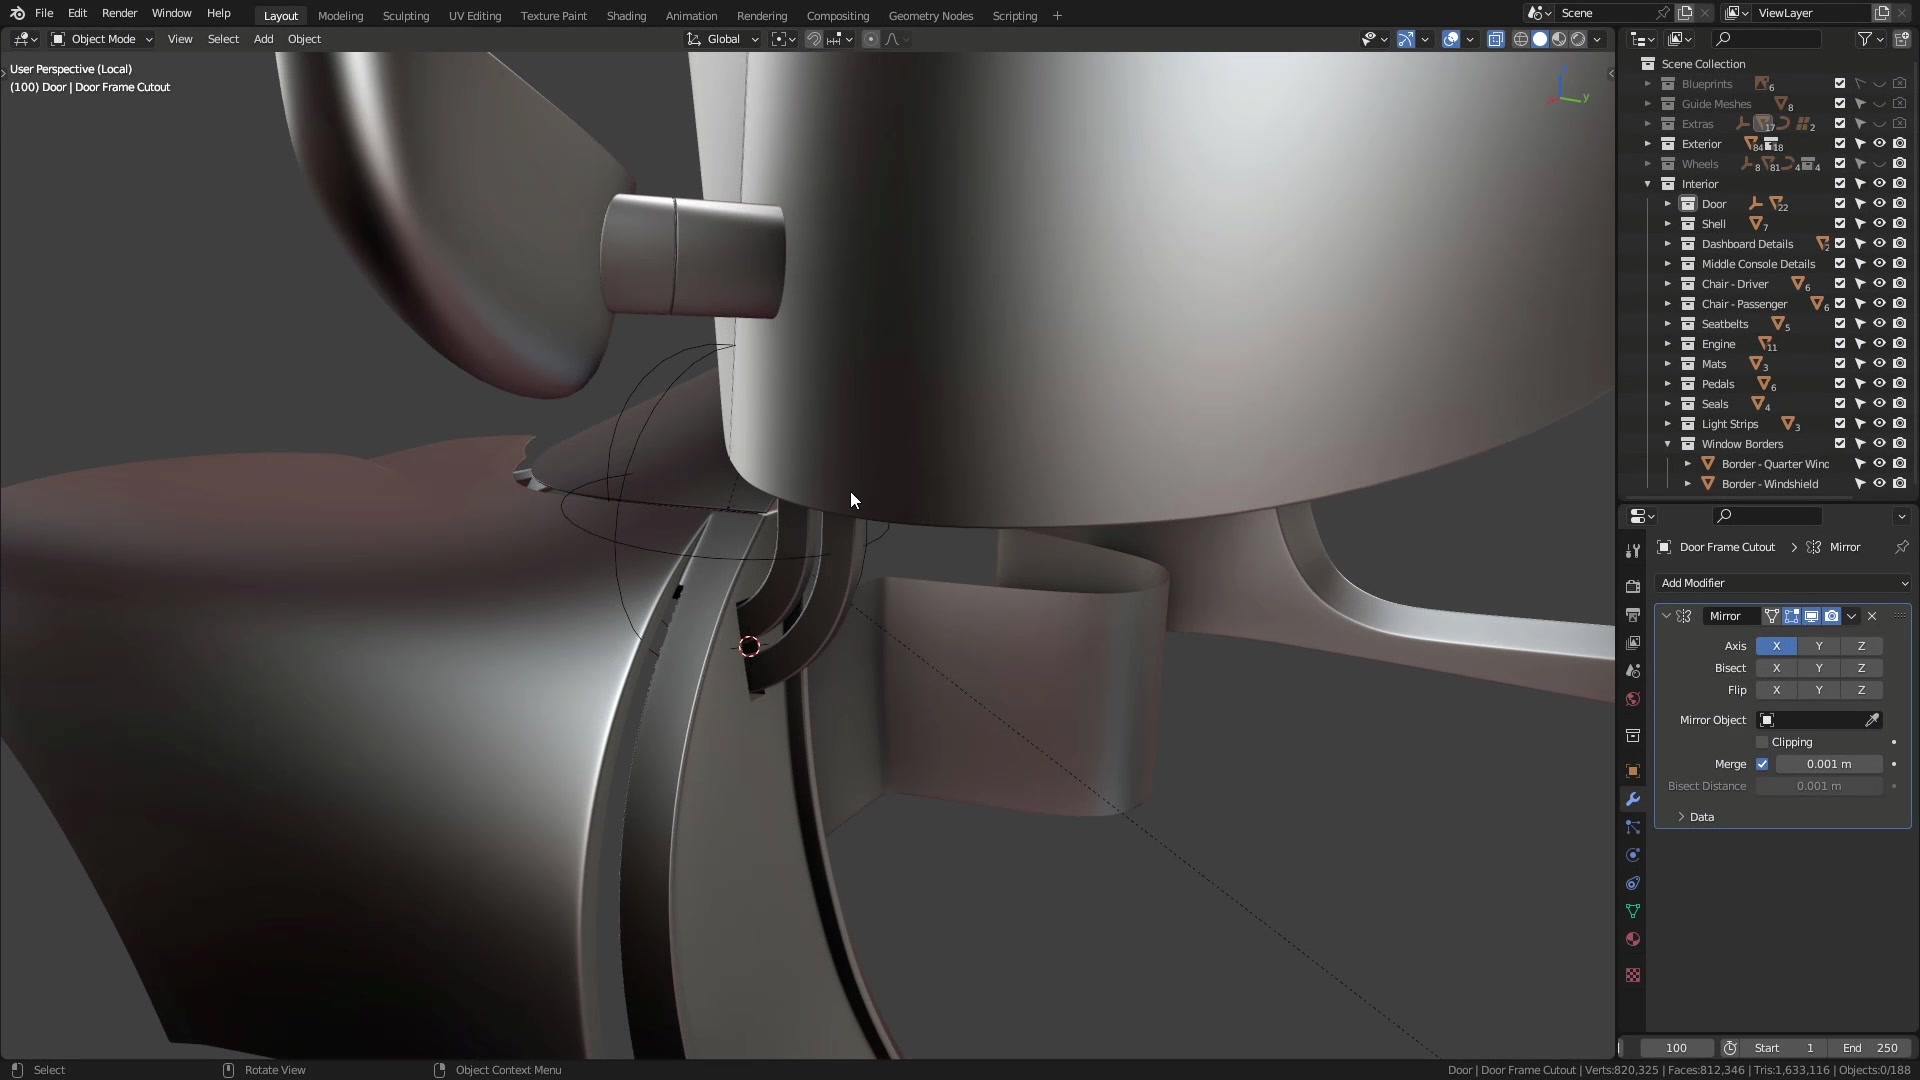Collapse the Window Borders collection
The height and width of the screenshot is (1080, 1920).
(x=1667, y=444)
